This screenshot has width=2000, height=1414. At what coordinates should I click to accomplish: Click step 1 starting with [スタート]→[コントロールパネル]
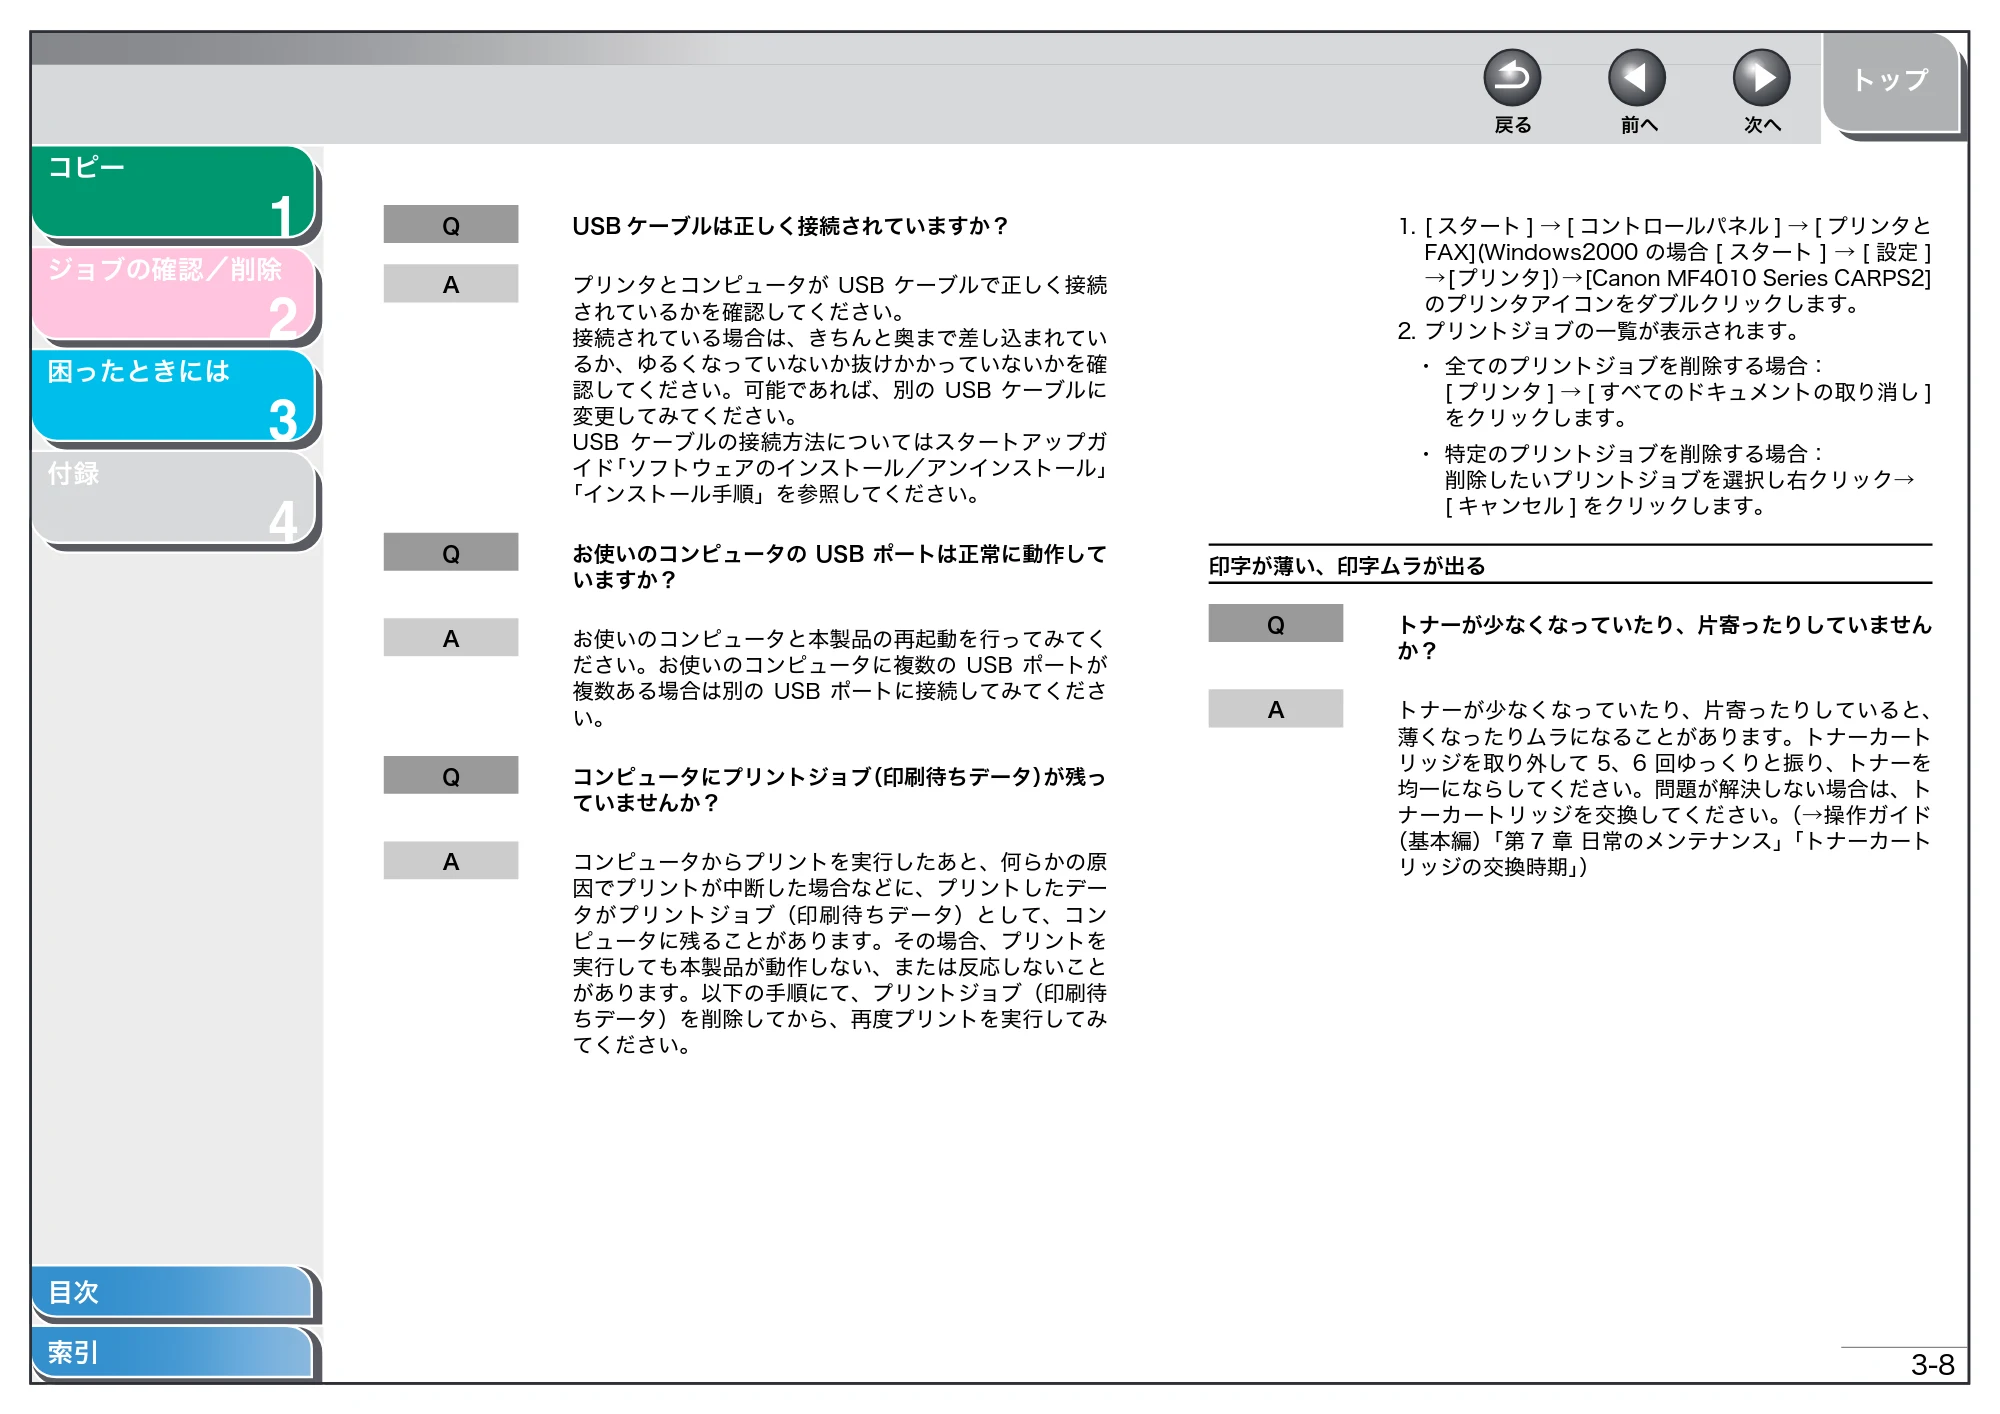point(1664,265)
